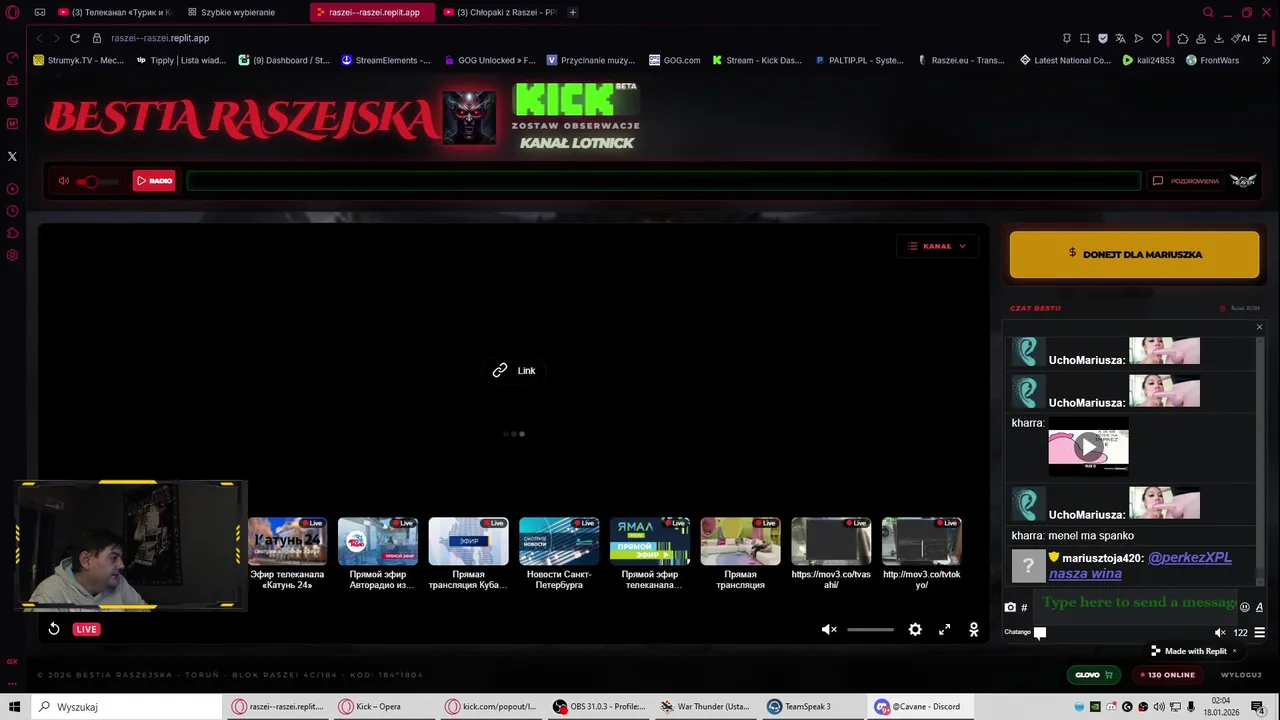Open the Opera snapshot tool icon
Viewport: 1280px width, 720px height.
coord(1084,38)
